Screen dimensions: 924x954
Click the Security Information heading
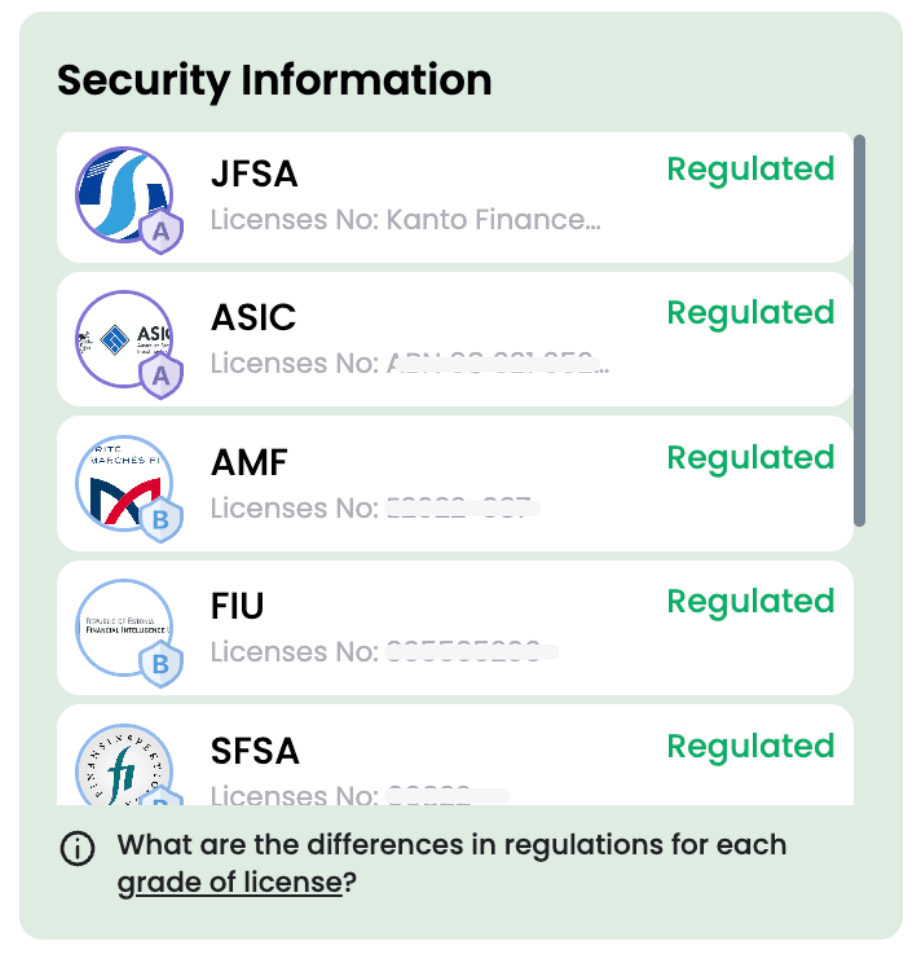[274, 80]
